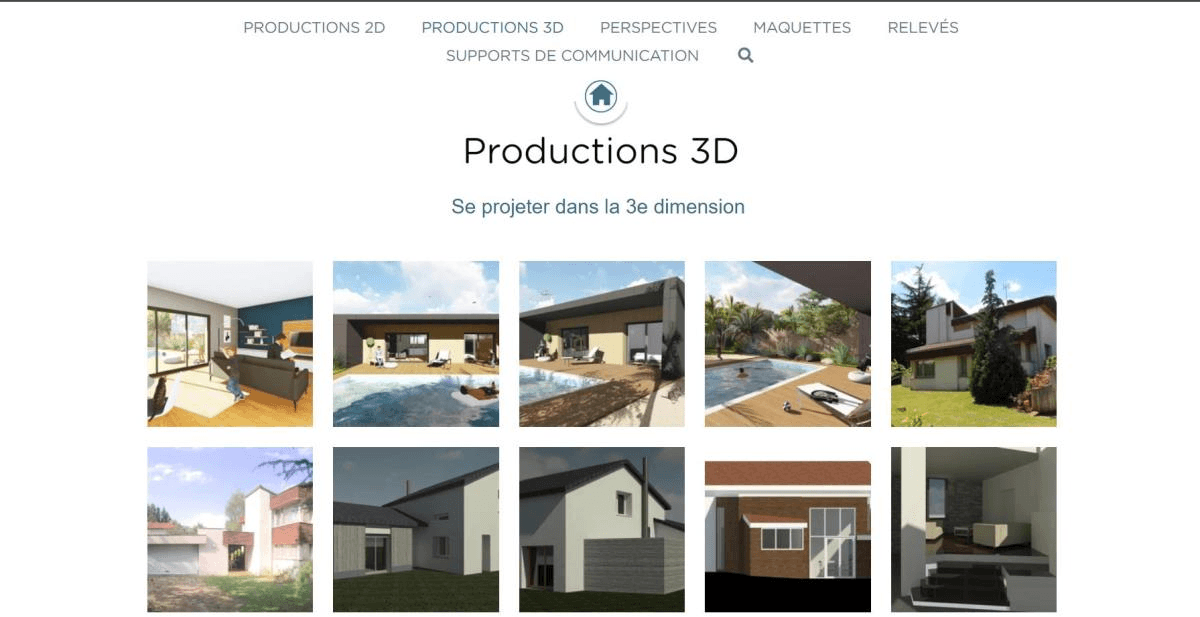View the tropical poolside render with paddle board
Viewport: 1200px width, 617px height.
pos(787,342)
